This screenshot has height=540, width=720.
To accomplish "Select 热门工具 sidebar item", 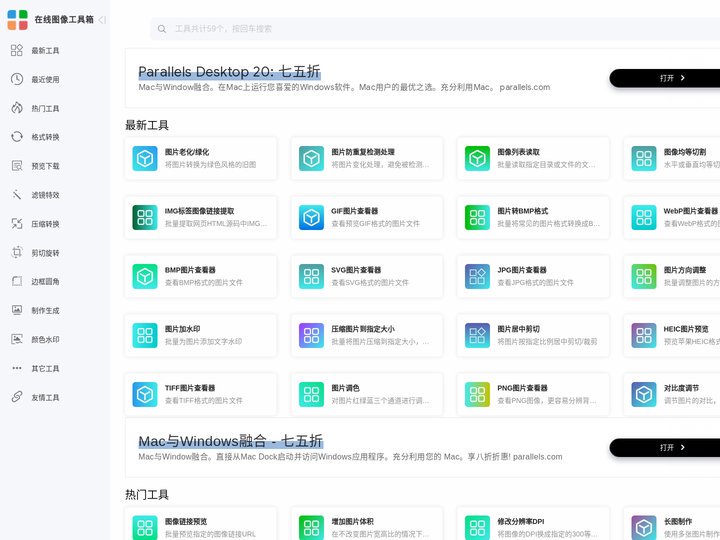I will 45,108.
